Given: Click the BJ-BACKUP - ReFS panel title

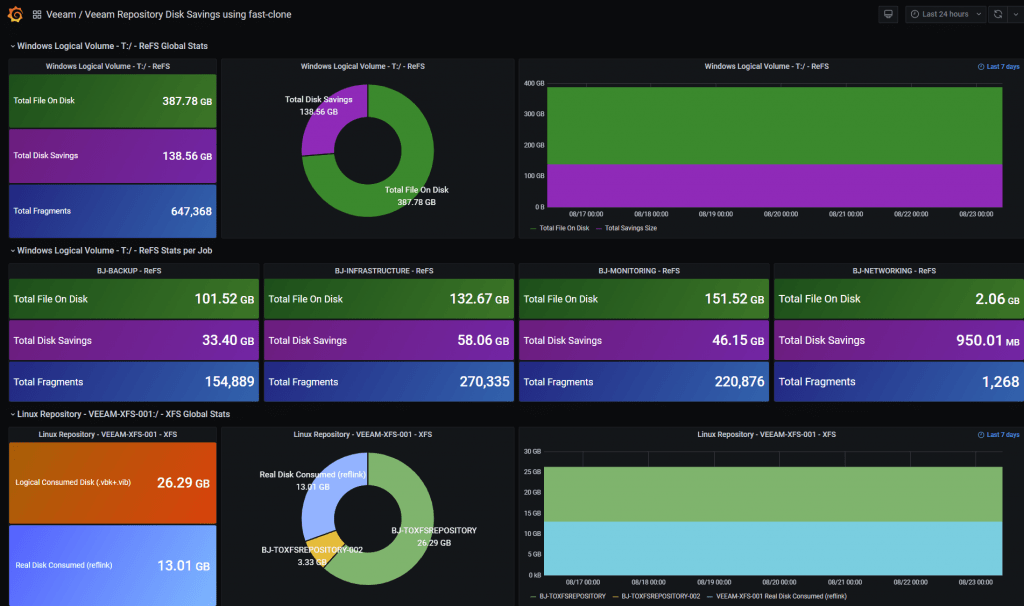Looking at the screenshot, I should click(x=129, y=270).
